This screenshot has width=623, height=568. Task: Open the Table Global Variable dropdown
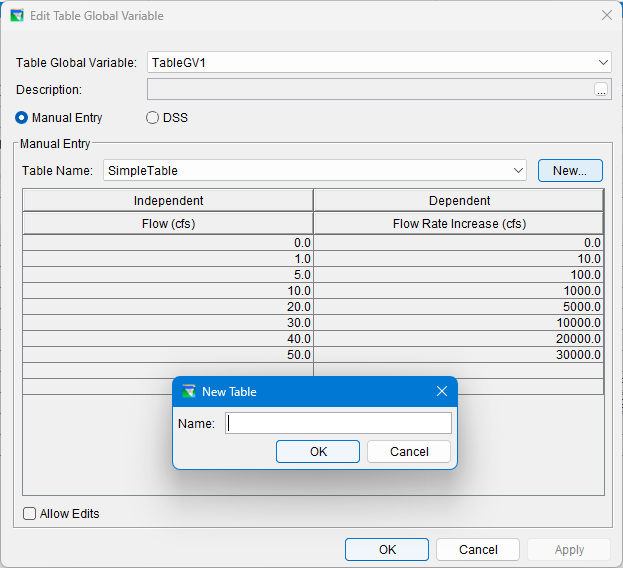(x=603, y=63)
